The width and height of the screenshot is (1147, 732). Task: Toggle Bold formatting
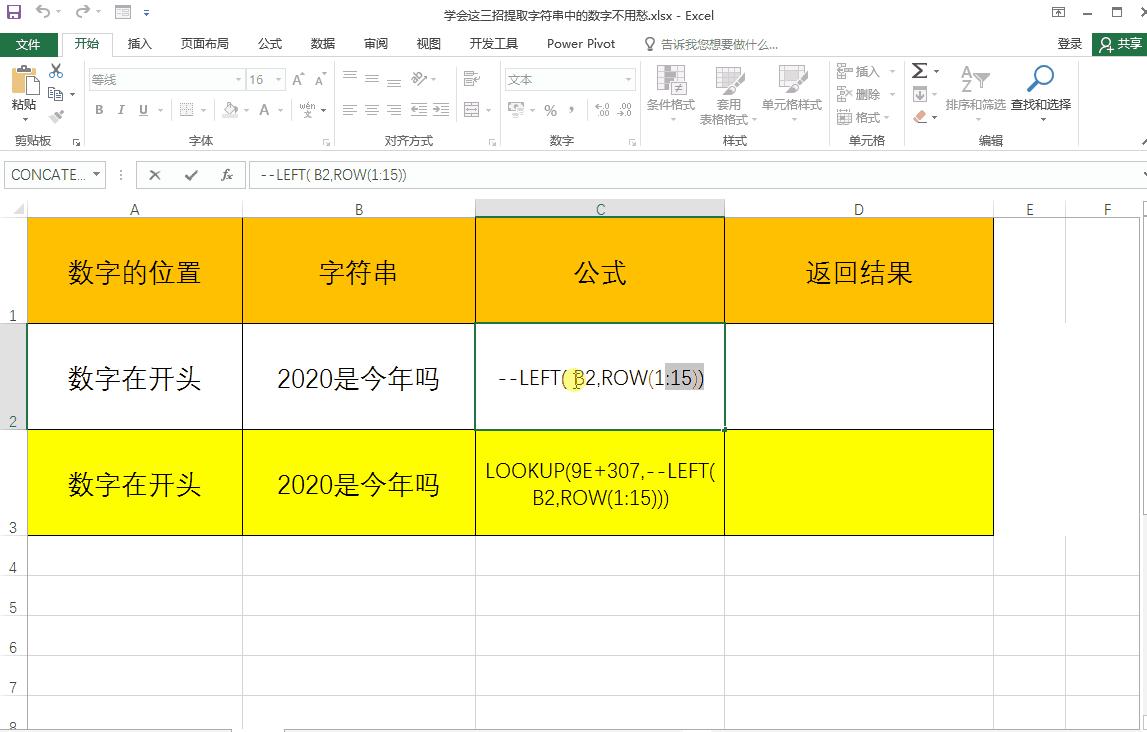pyautogui.click(x=98, y=110)
